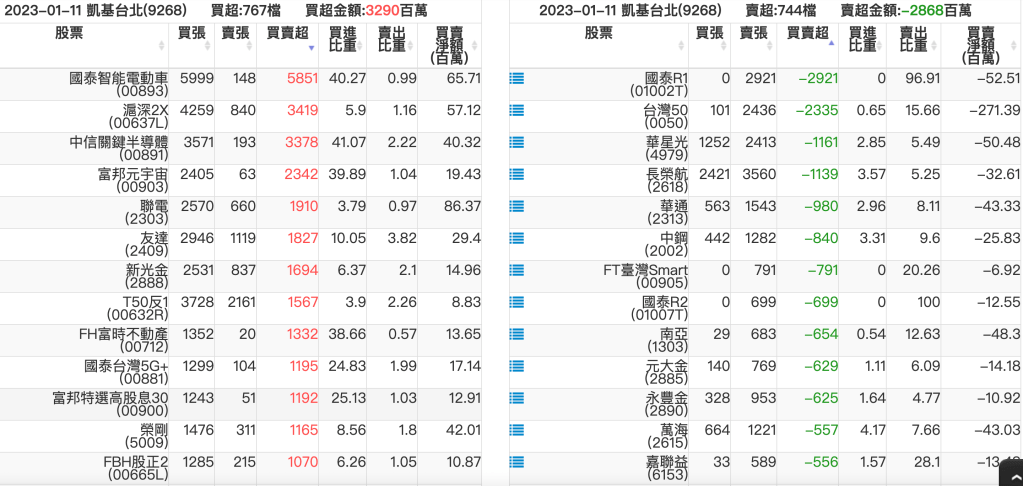The height and width of the screenshot is (486, 1023).
Task: Open the list icon for 南亞 (1303)
Action: tap(517, 334)
